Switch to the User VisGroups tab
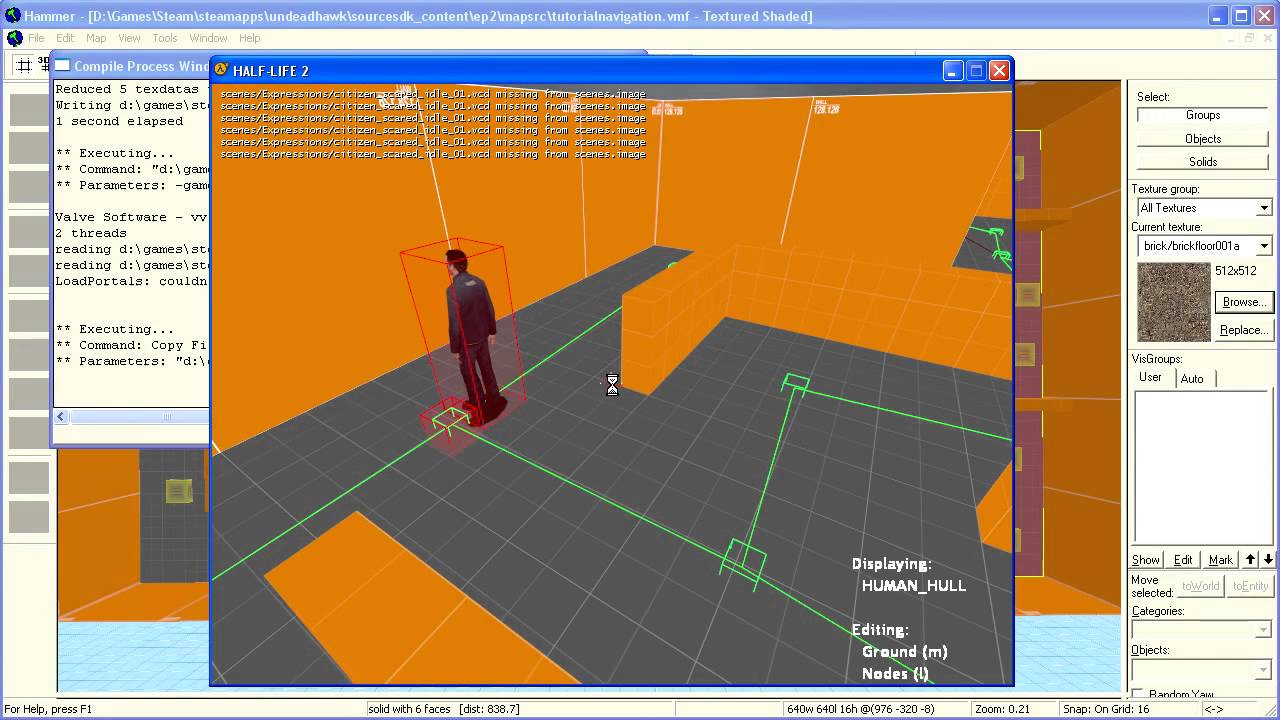The image size is (1280, 720). tap(1151, 377)
